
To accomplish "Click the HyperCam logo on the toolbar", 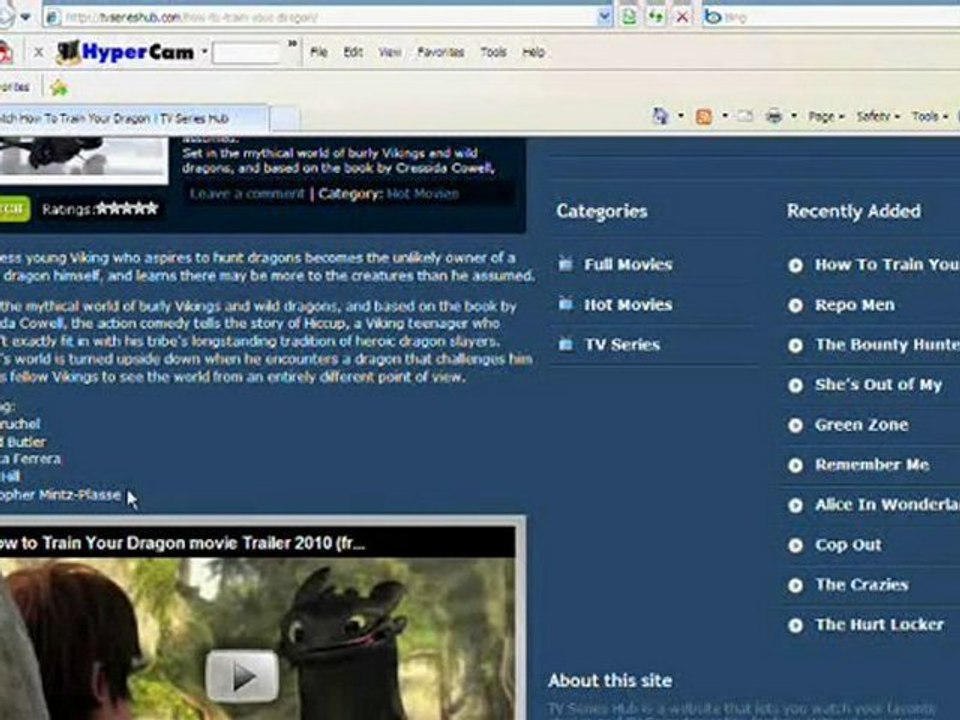I will click(x=126, y=53).
